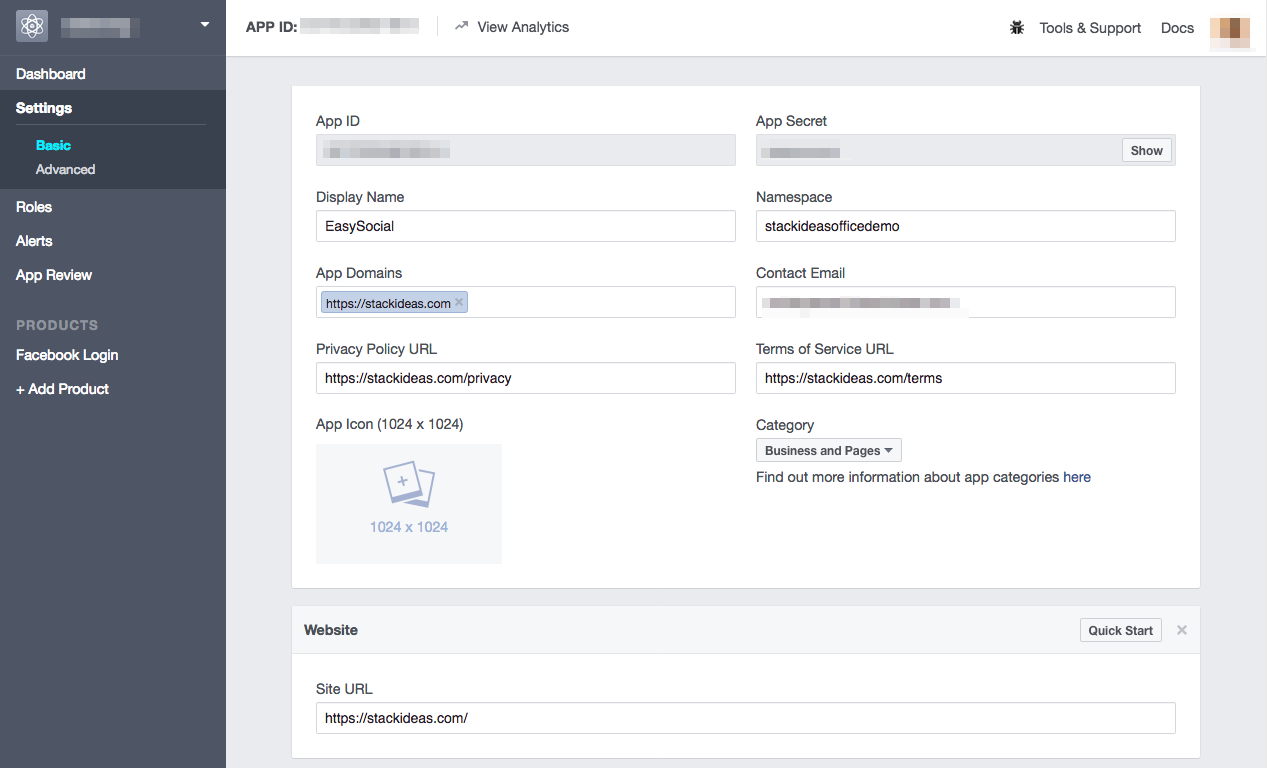This screenshot has width=1267, height=768.
Task: Open the Business and Pages category dropdown
Action: [x=827, y=449]
